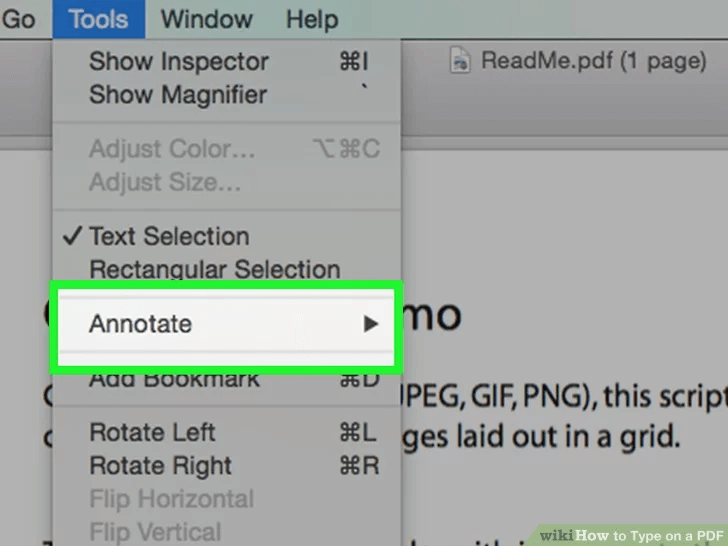Screen dimensions: 728x546
Task: Click the ReadMe.pdf (1 page) window title
Action: [x=593, y=61]
